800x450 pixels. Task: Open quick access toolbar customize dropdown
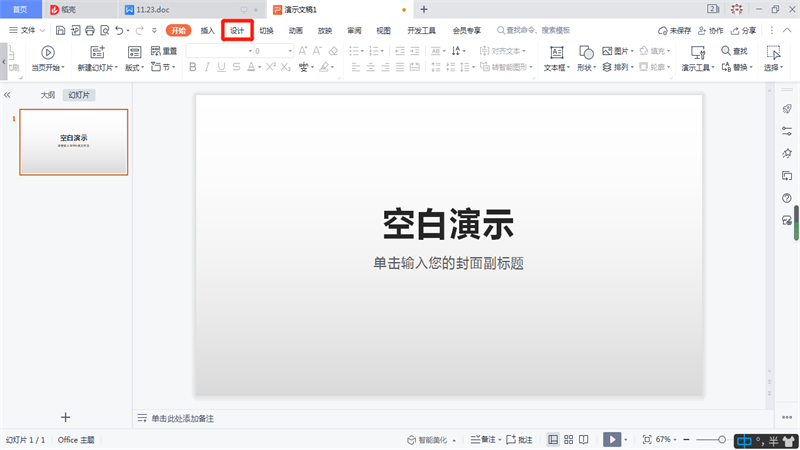(x=154, y=31)
